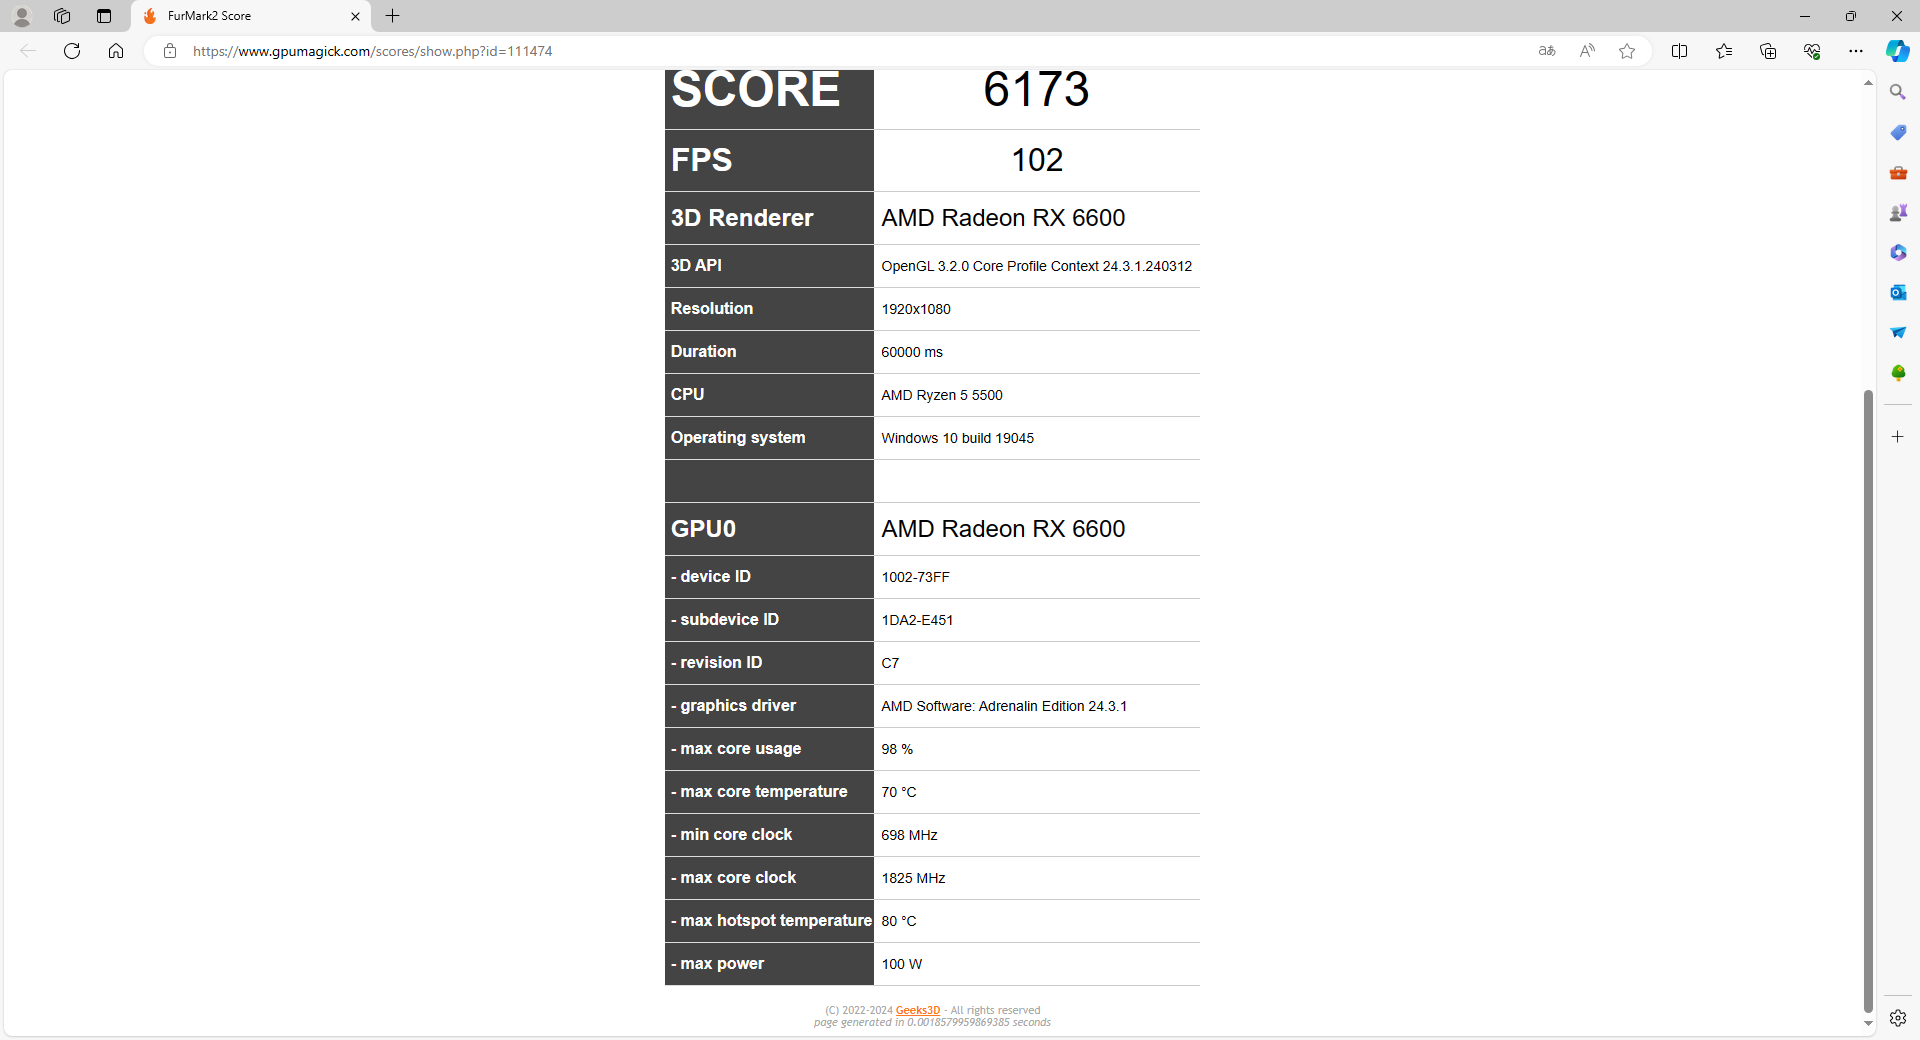Click the CPU value AMD Ryzen 5 5500
The image size is (1920, 1040).
coord(942,395)
